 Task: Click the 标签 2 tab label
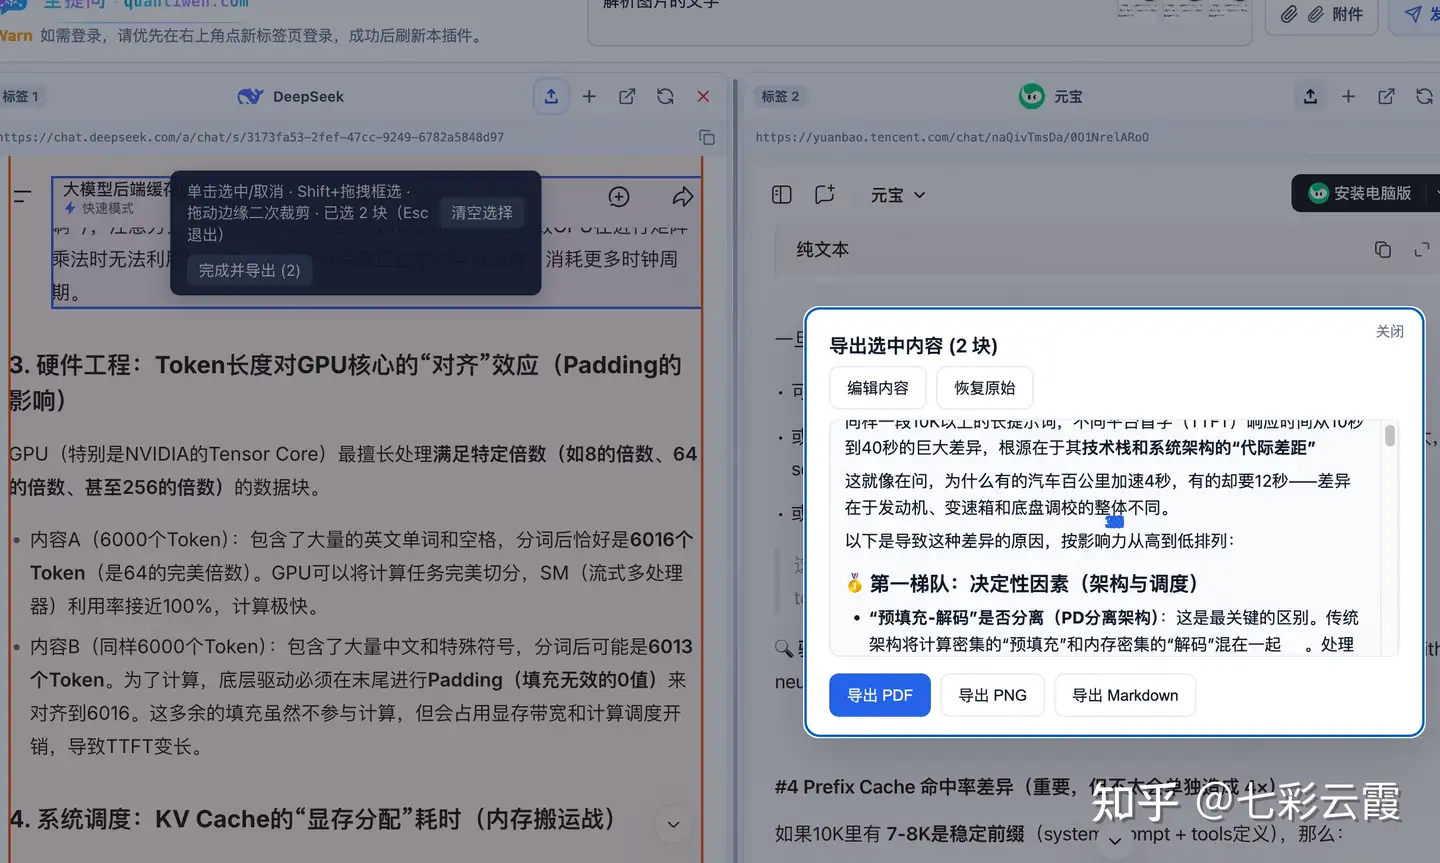coord(780,96)
